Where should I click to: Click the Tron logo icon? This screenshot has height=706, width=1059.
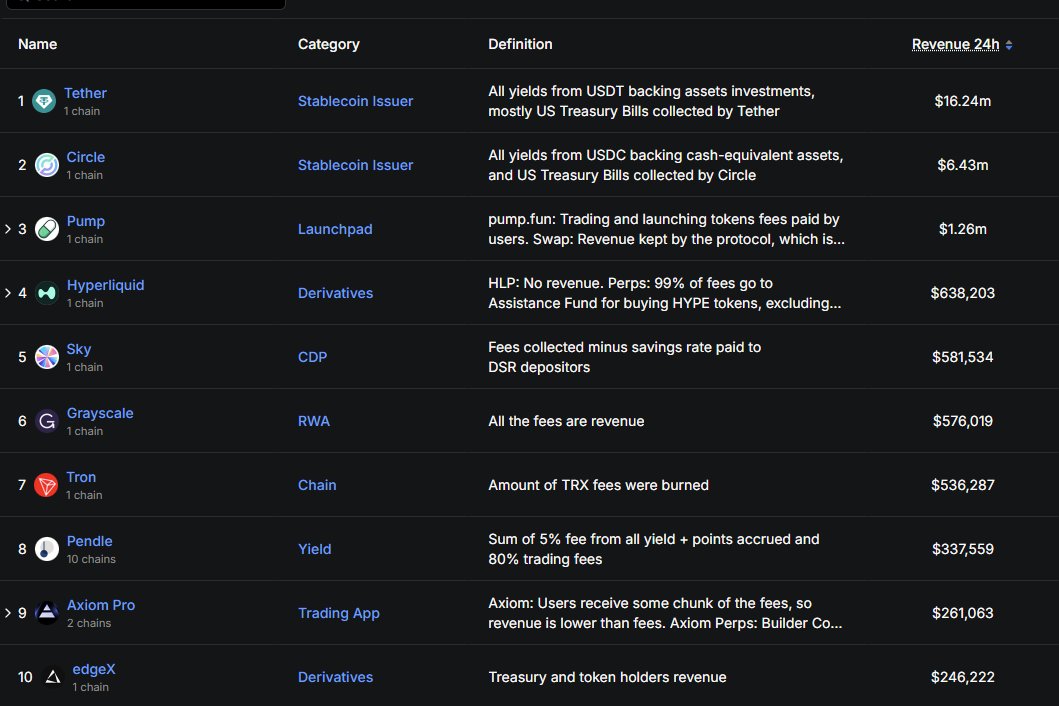pyautogui.click(x=46, y=485)
